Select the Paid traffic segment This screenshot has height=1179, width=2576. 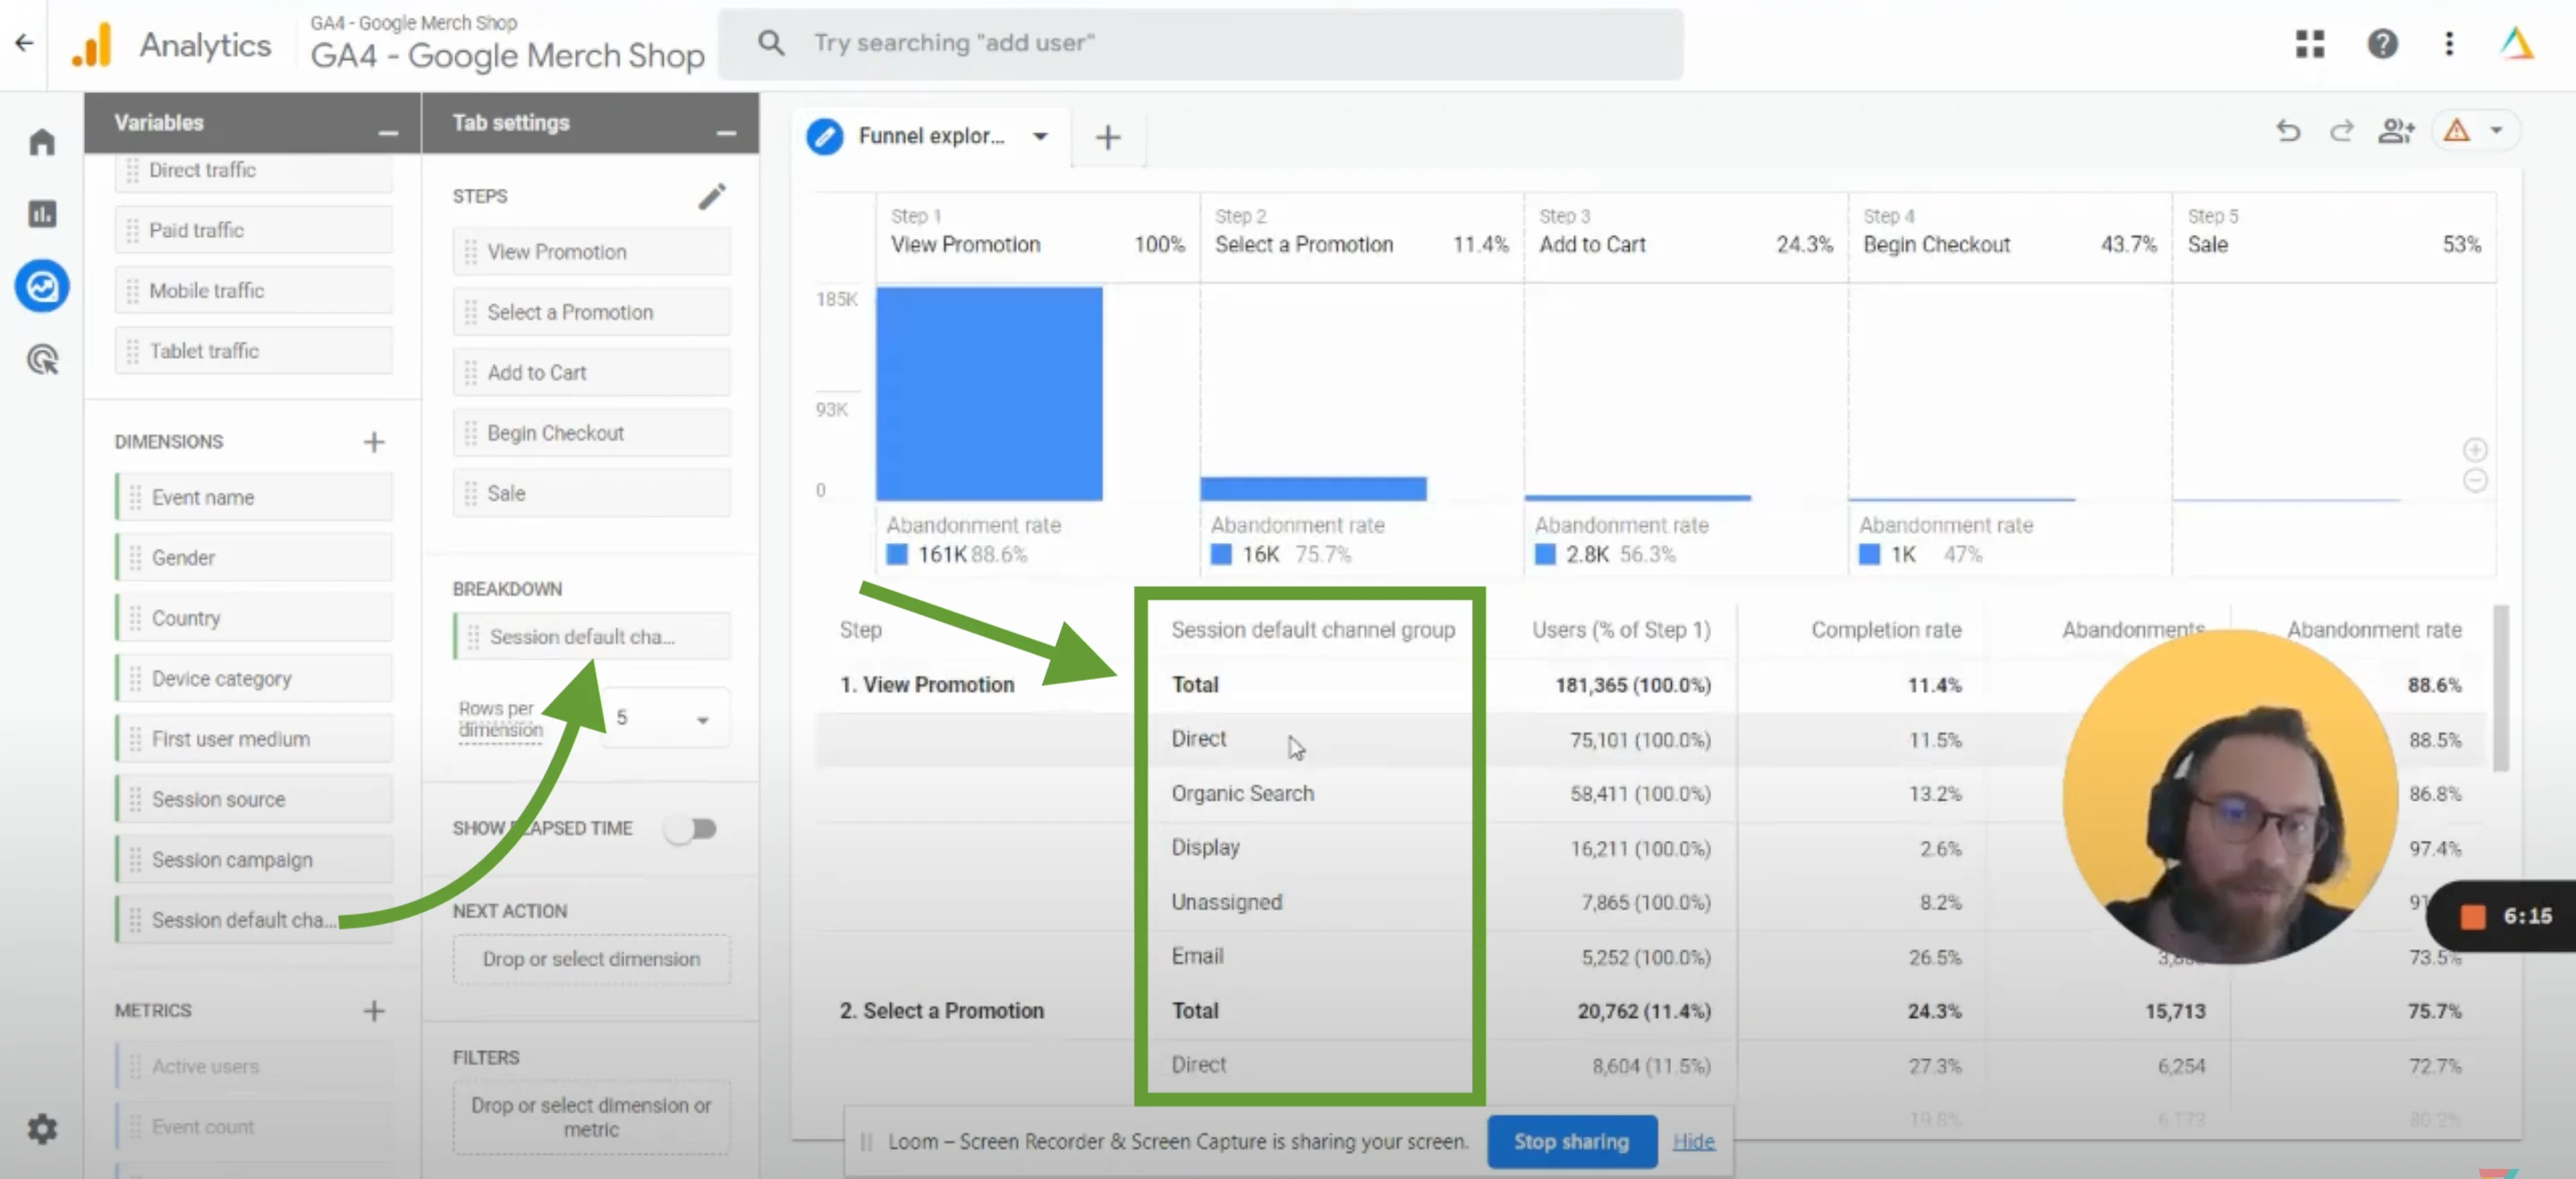point(254,231)
